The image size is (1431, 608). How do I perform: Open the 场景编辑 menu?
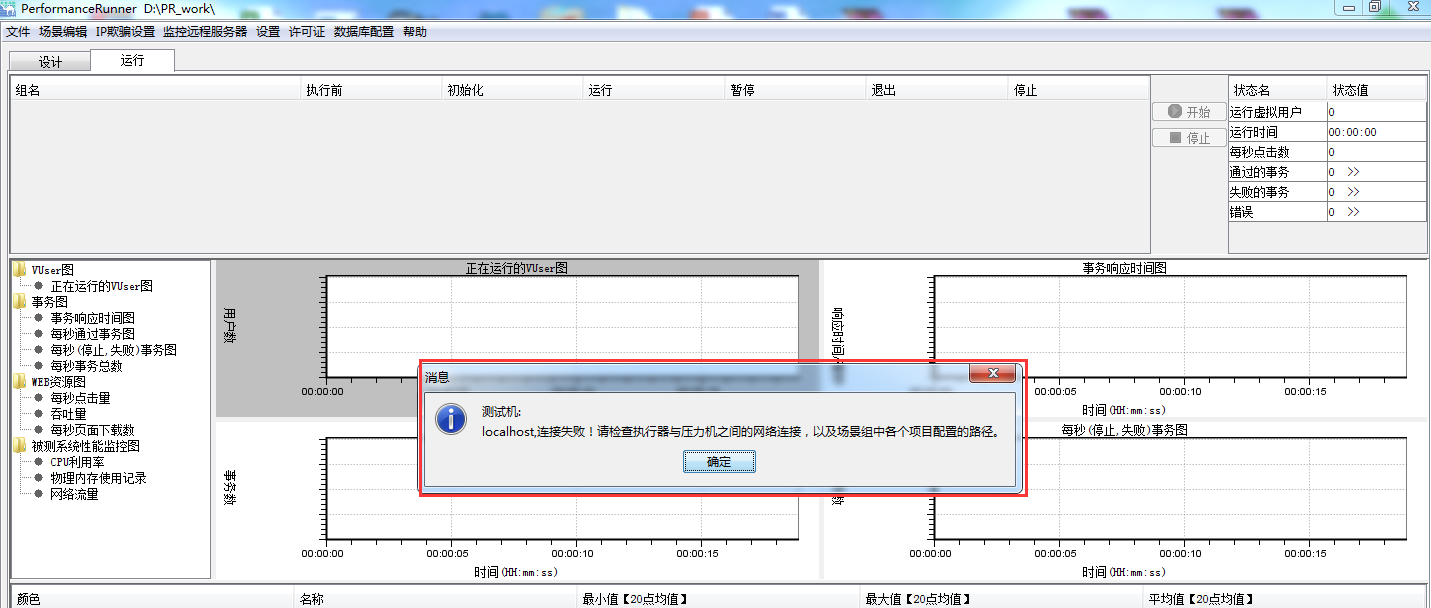point(63,32)
